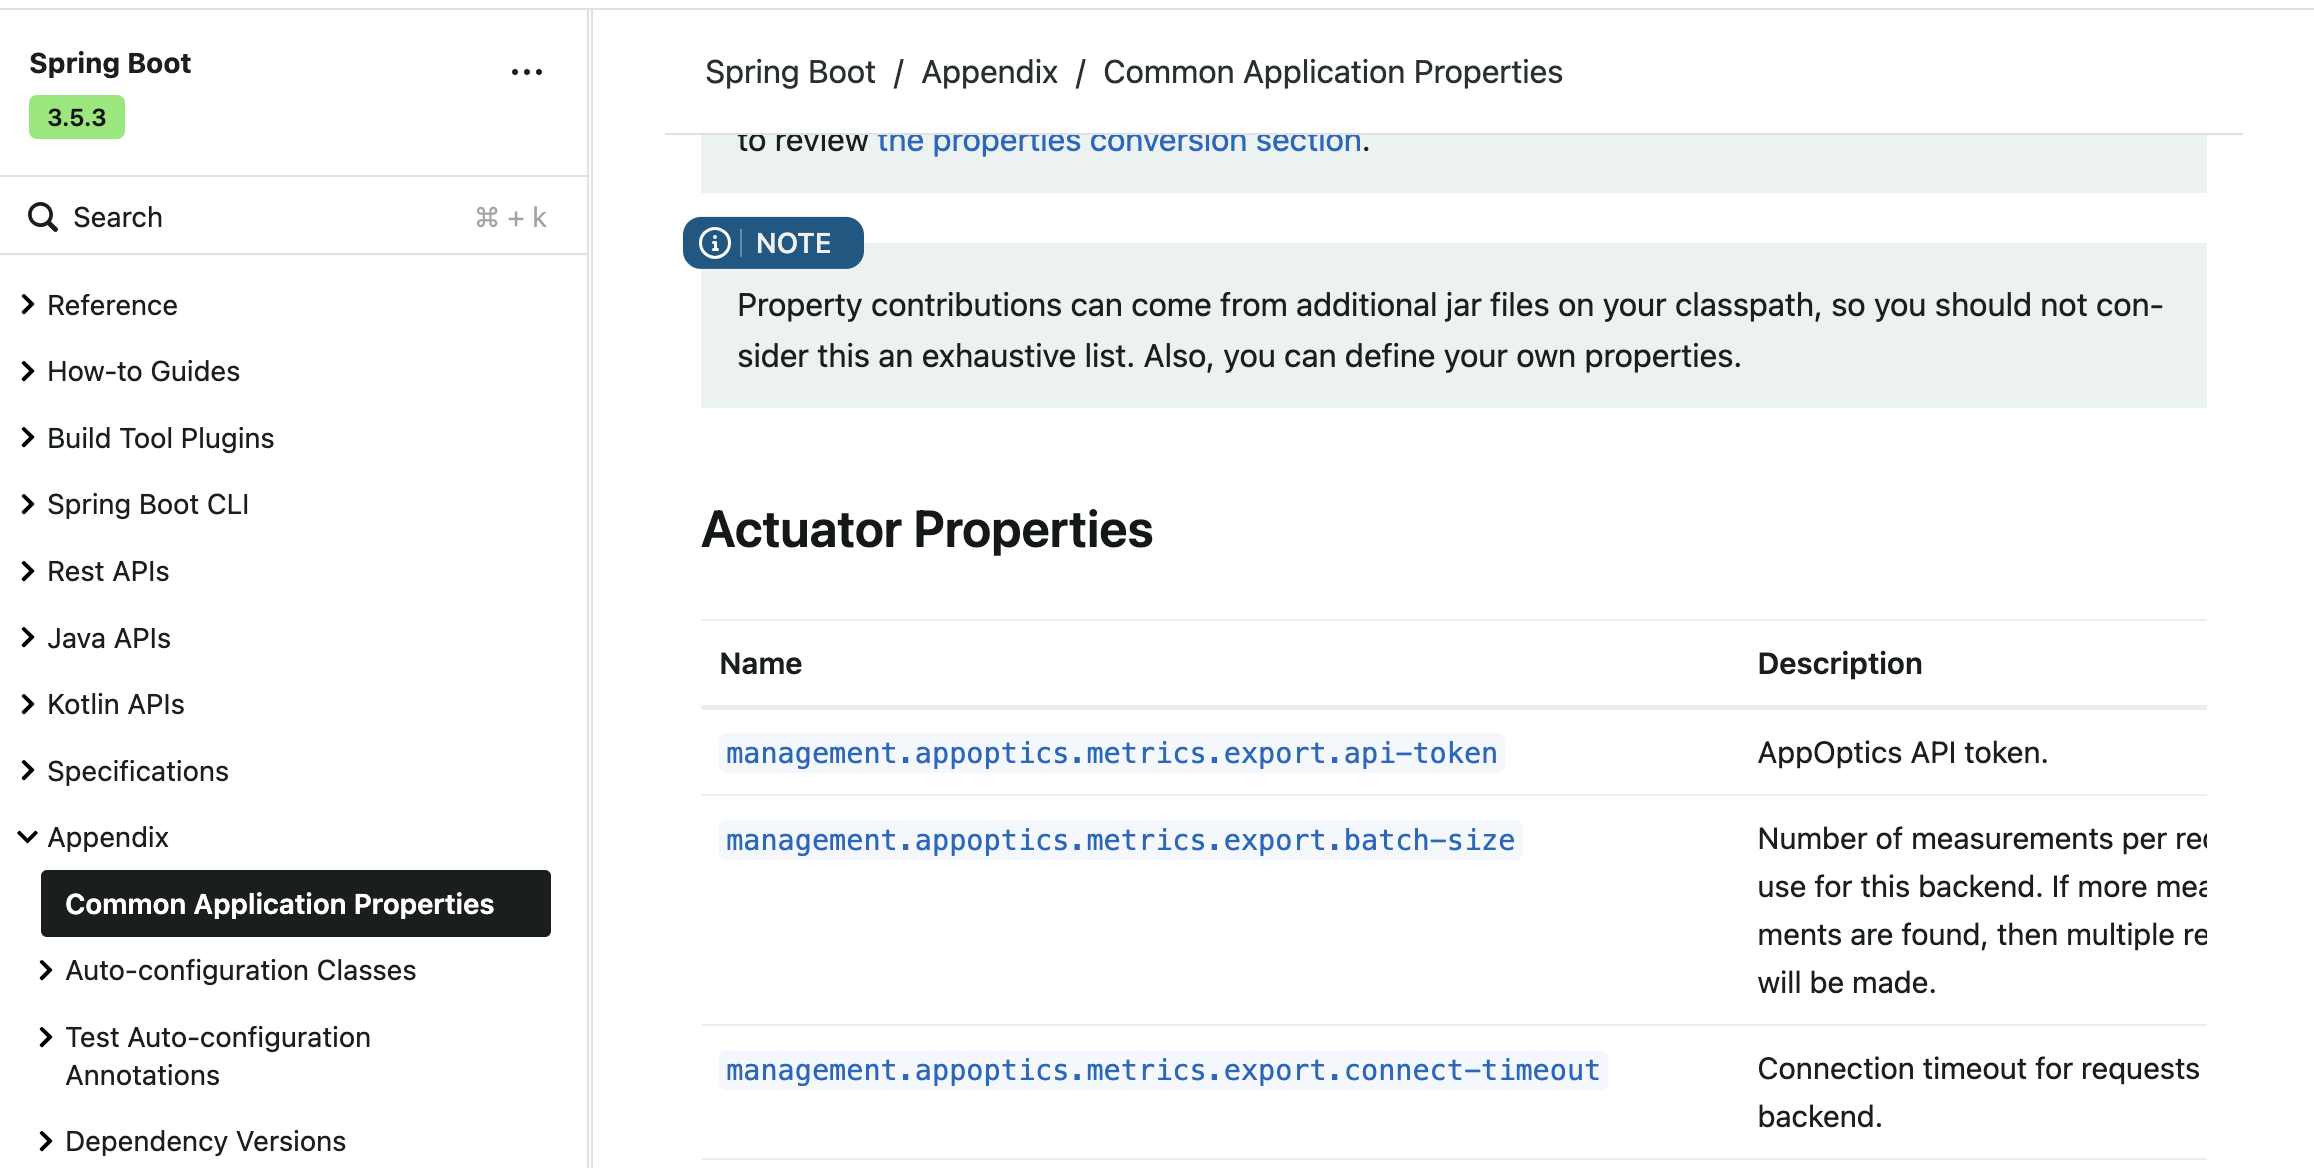Viewport: 2314px width, 1168px height.
Task: Click the search magnifier icon
Action: click(43, 216)
